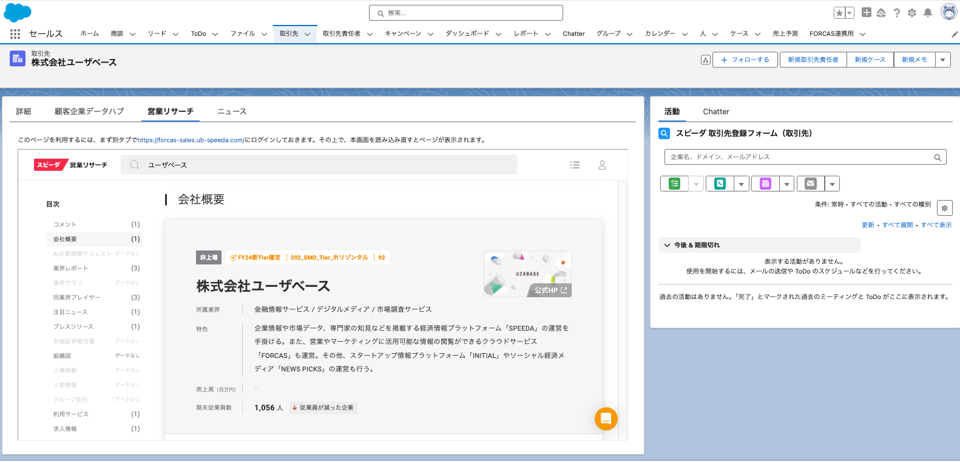Expand the FORCAS連携用 tab dropdown chevron
This screenshot has height=462, width=960.
(862, 34)
